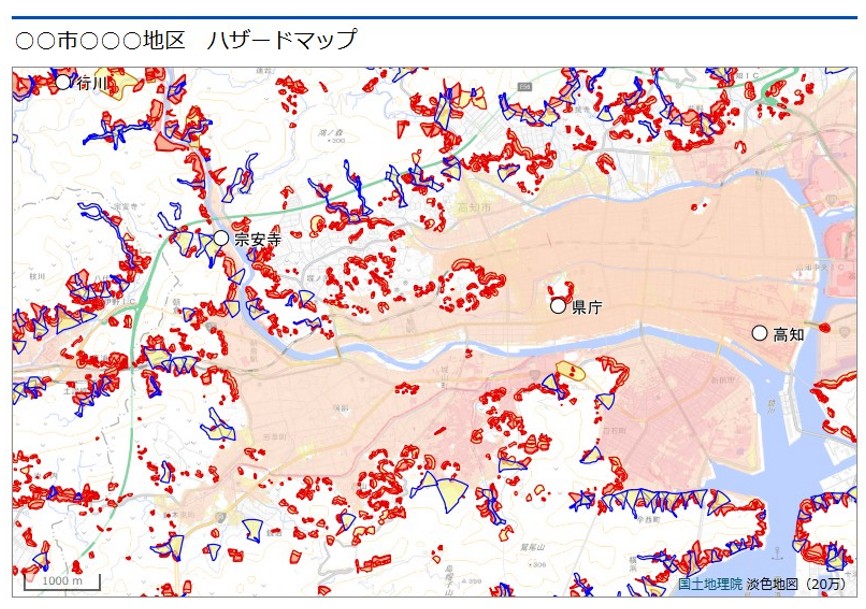Click the ハザードマップ page title
The height and width of the screenshot is (609, 866).
[x=186, y=41]
